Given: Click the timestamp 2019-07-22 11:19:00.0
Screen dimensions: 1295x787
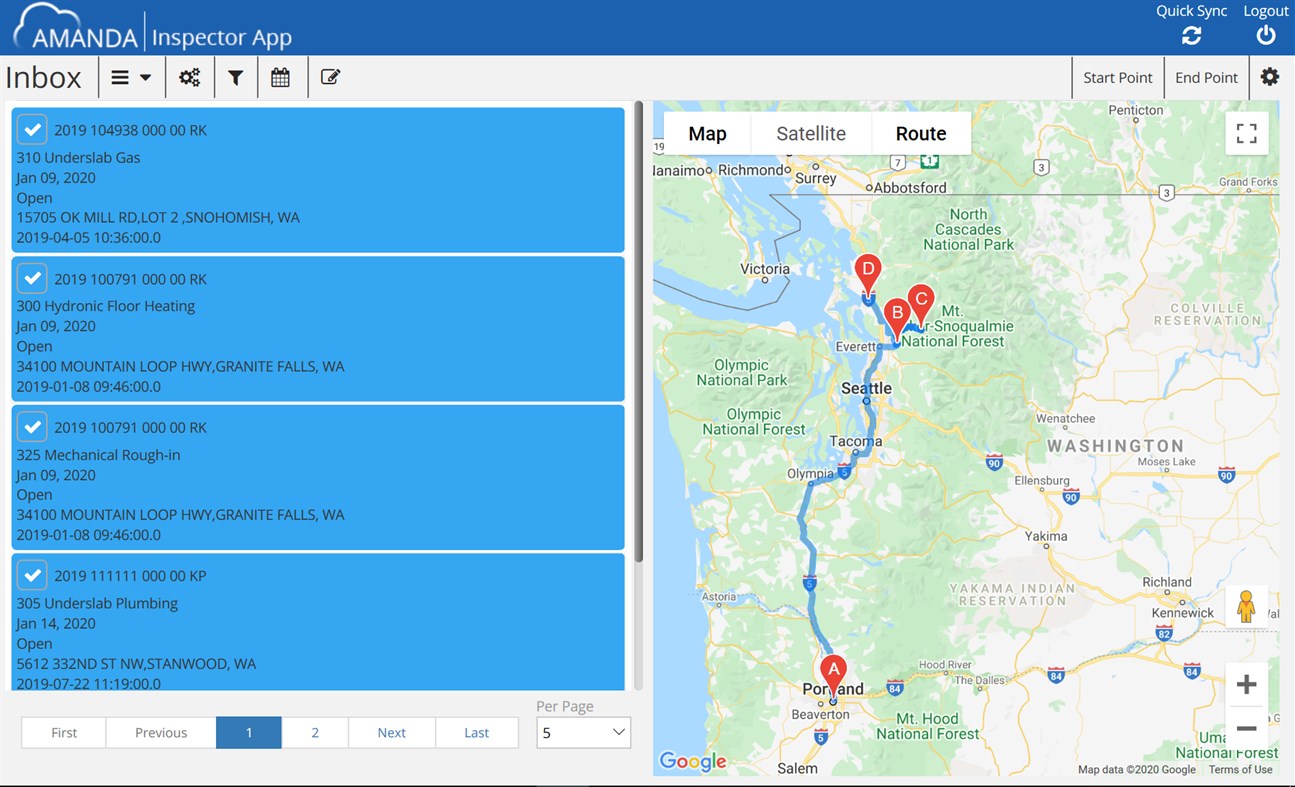Looking at the screenshot, I should (x=89, y=683).
